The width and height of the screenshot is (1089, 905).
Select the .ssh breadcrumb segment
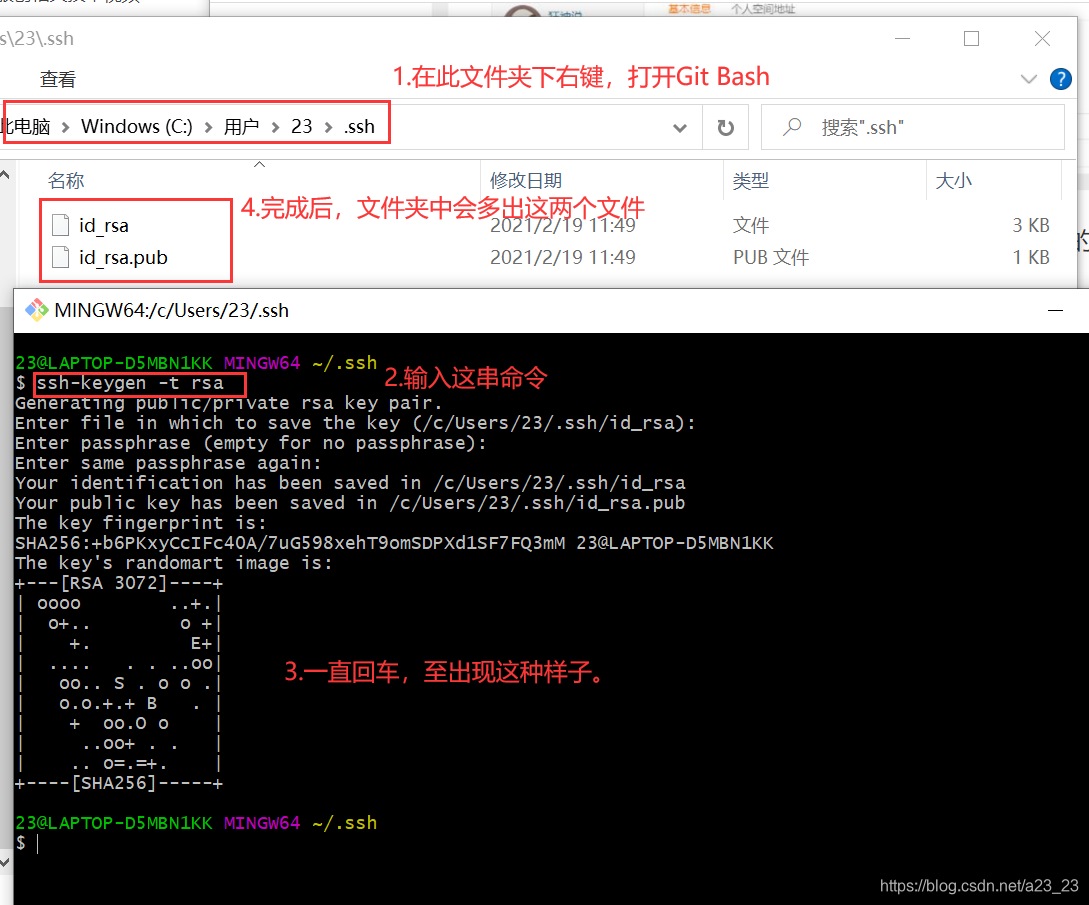[x=359, y=126]
